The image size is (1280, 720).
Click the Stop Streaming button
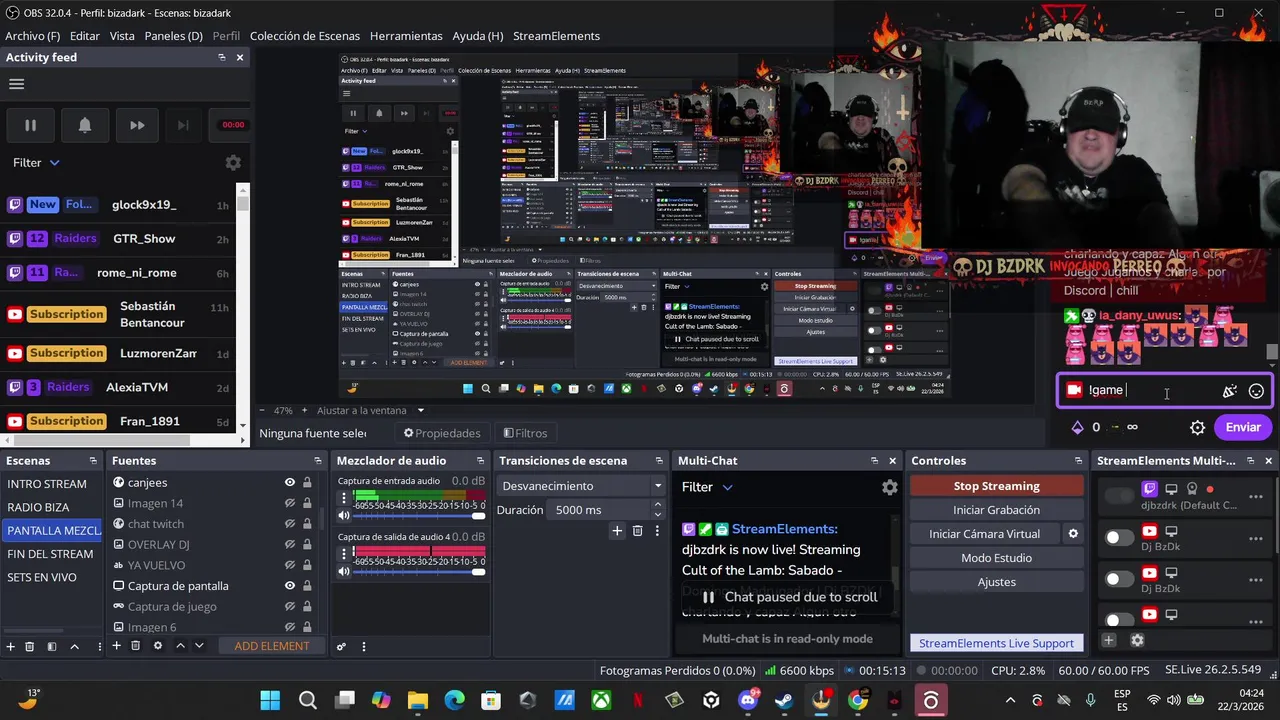click(x=996, y=486)
